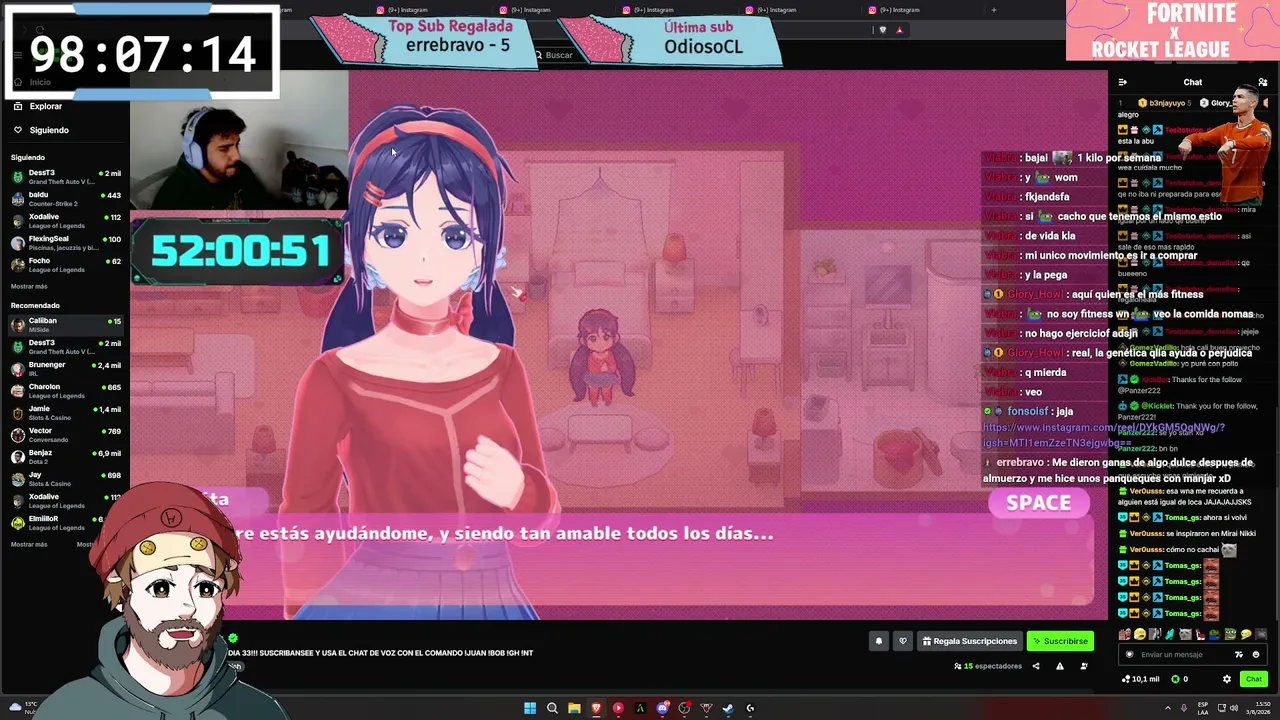Screen dimensions: 1280x720
Task: Open Brunenger IRL recommended channel
Action: [x=65, y=369]
